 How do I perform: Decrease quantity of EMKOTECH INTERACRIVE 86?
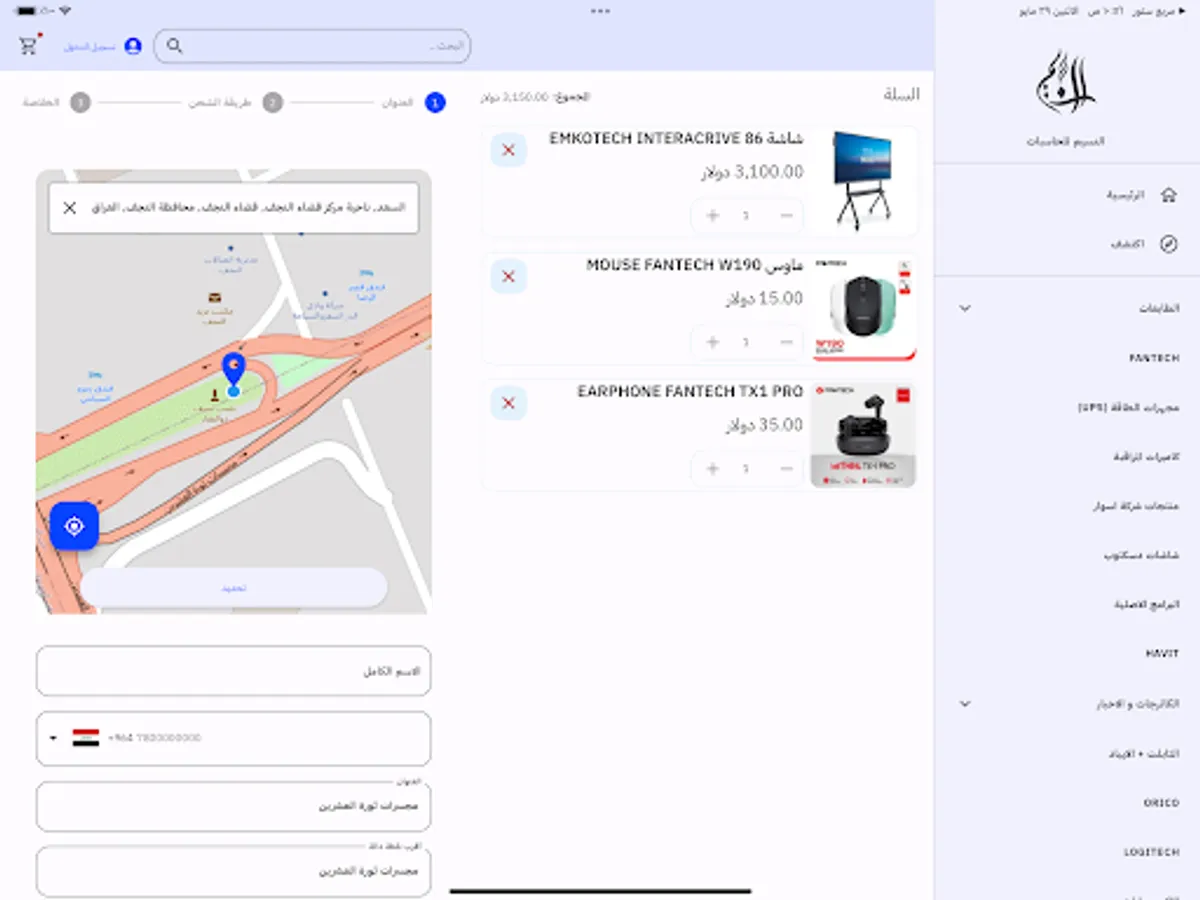[x=787, y=216]
